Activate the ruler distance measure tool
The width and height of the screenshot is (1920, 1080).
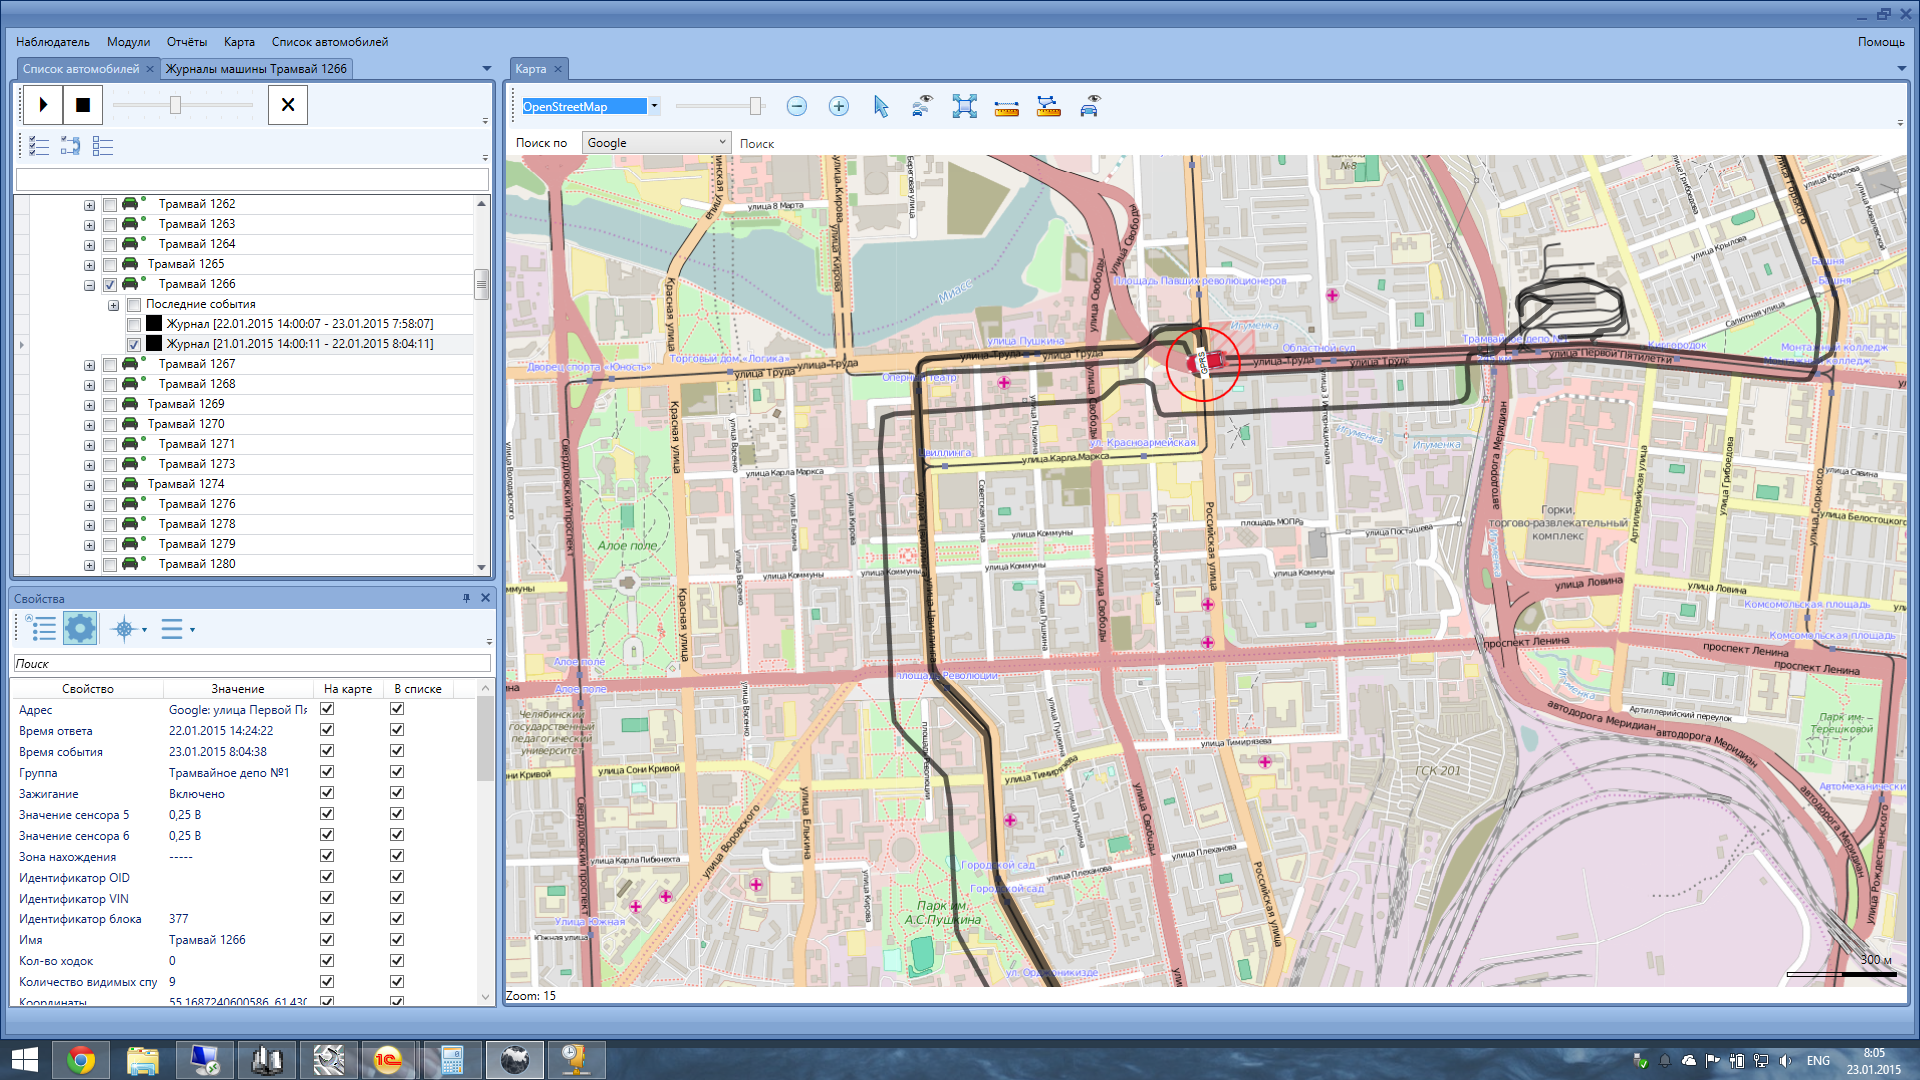[x=1006, y=107]
